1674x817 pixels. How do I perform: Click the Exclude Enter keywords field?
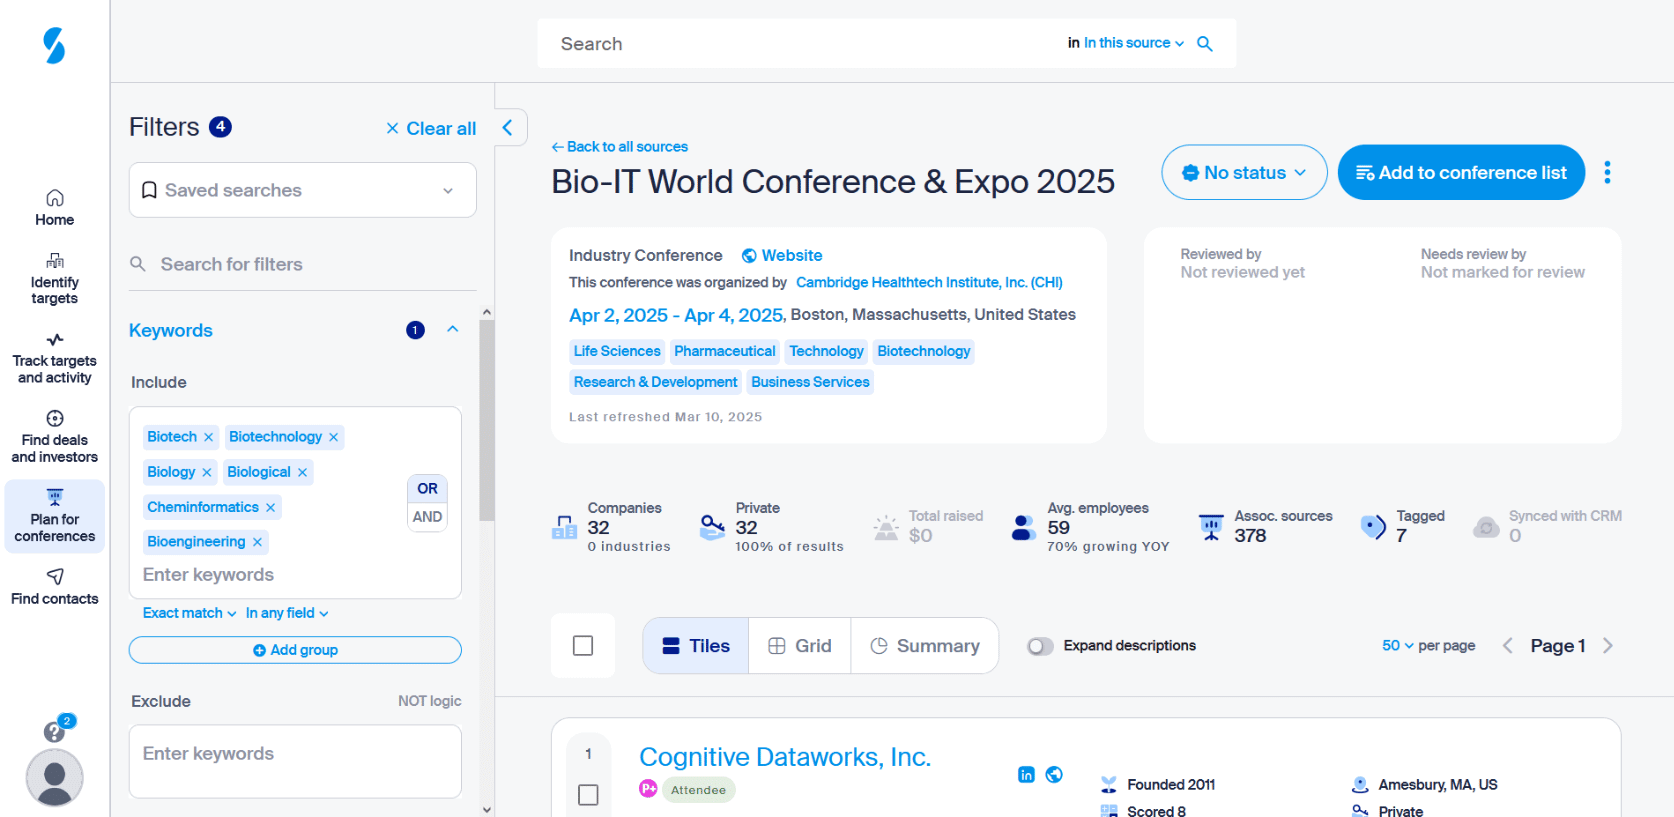click(x=295, y=761)
